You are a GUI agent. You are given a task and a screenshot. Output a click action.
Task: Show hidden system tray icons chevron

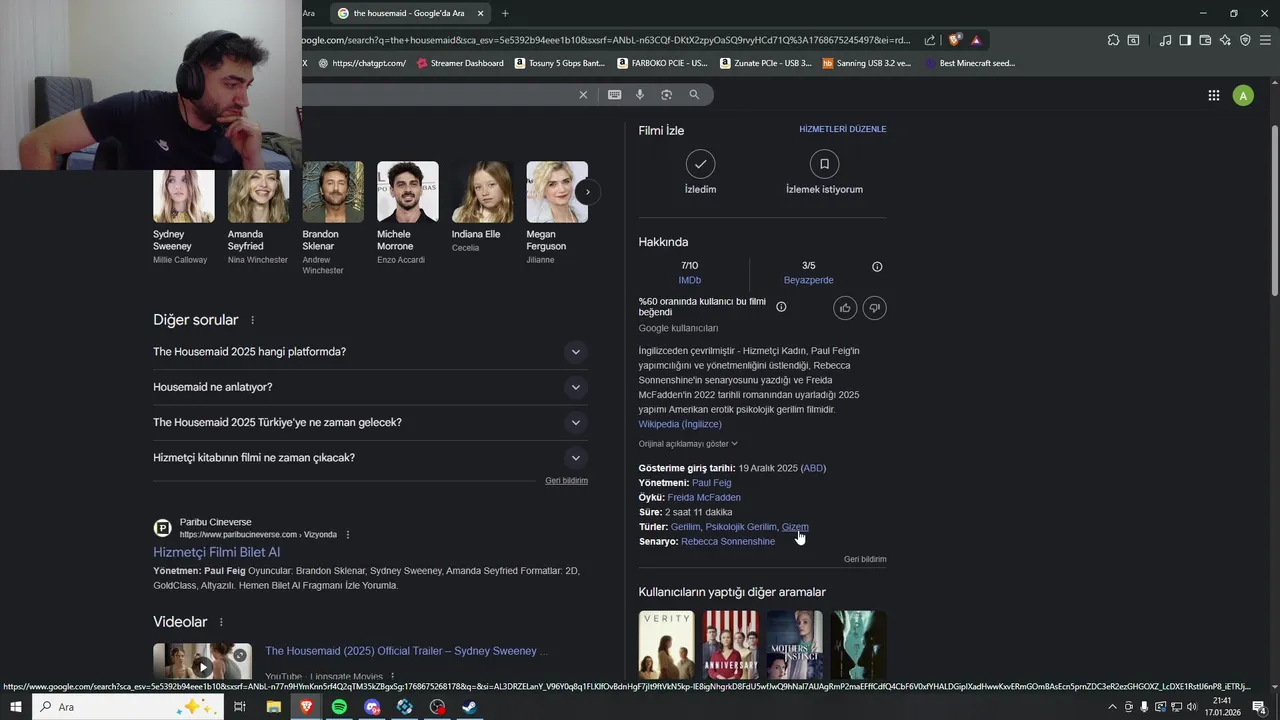(x=1112, y=707)
